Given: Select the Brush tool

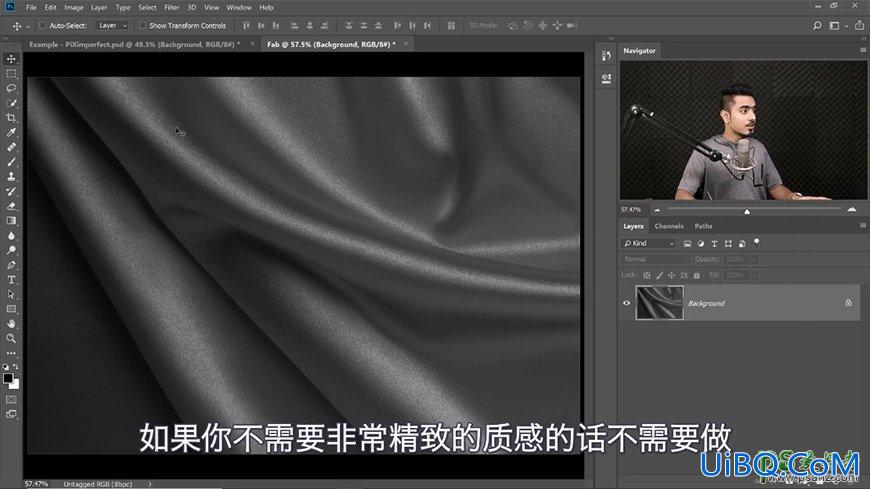Looking at the screenshot, I should point(11,162).
